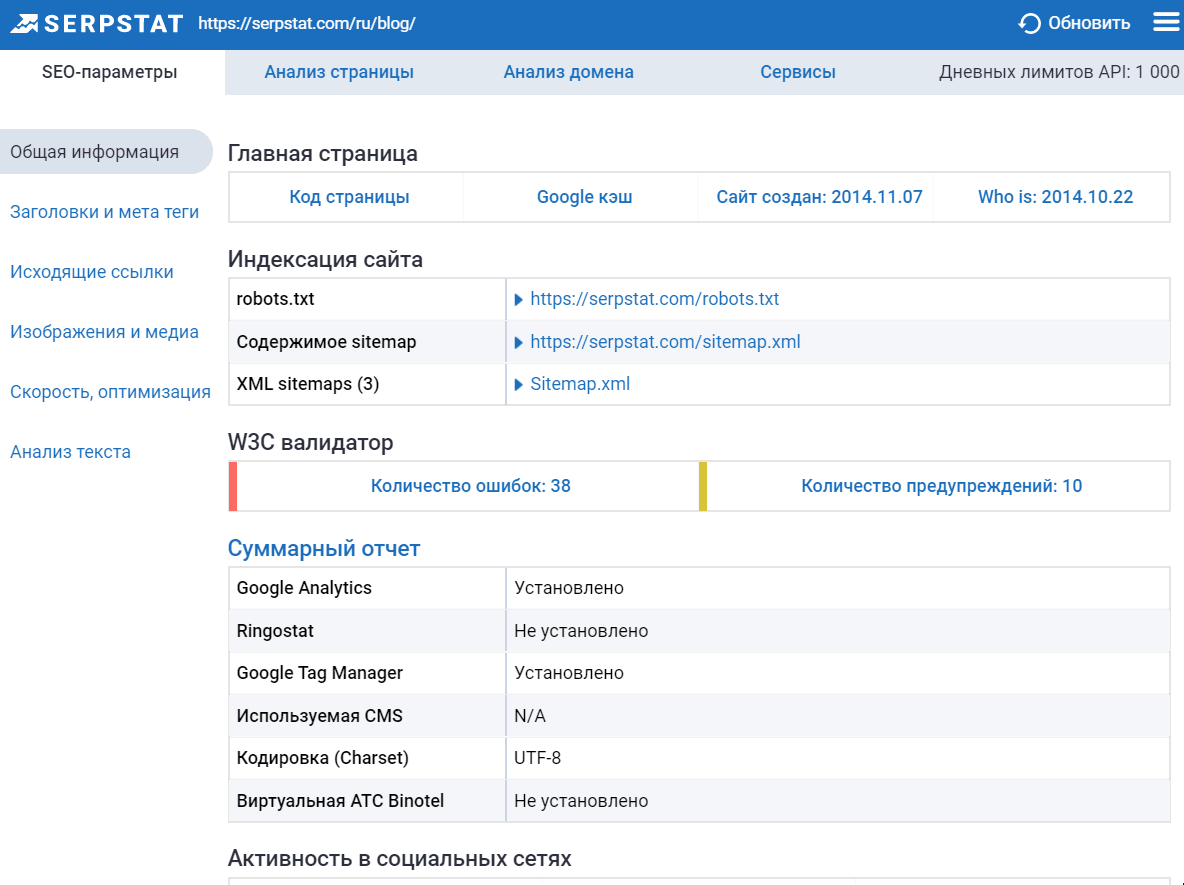Click Сайт создан: 2014.11.07 link
This screenshot has width=1184, height=885.
click(x=819, y=197)
